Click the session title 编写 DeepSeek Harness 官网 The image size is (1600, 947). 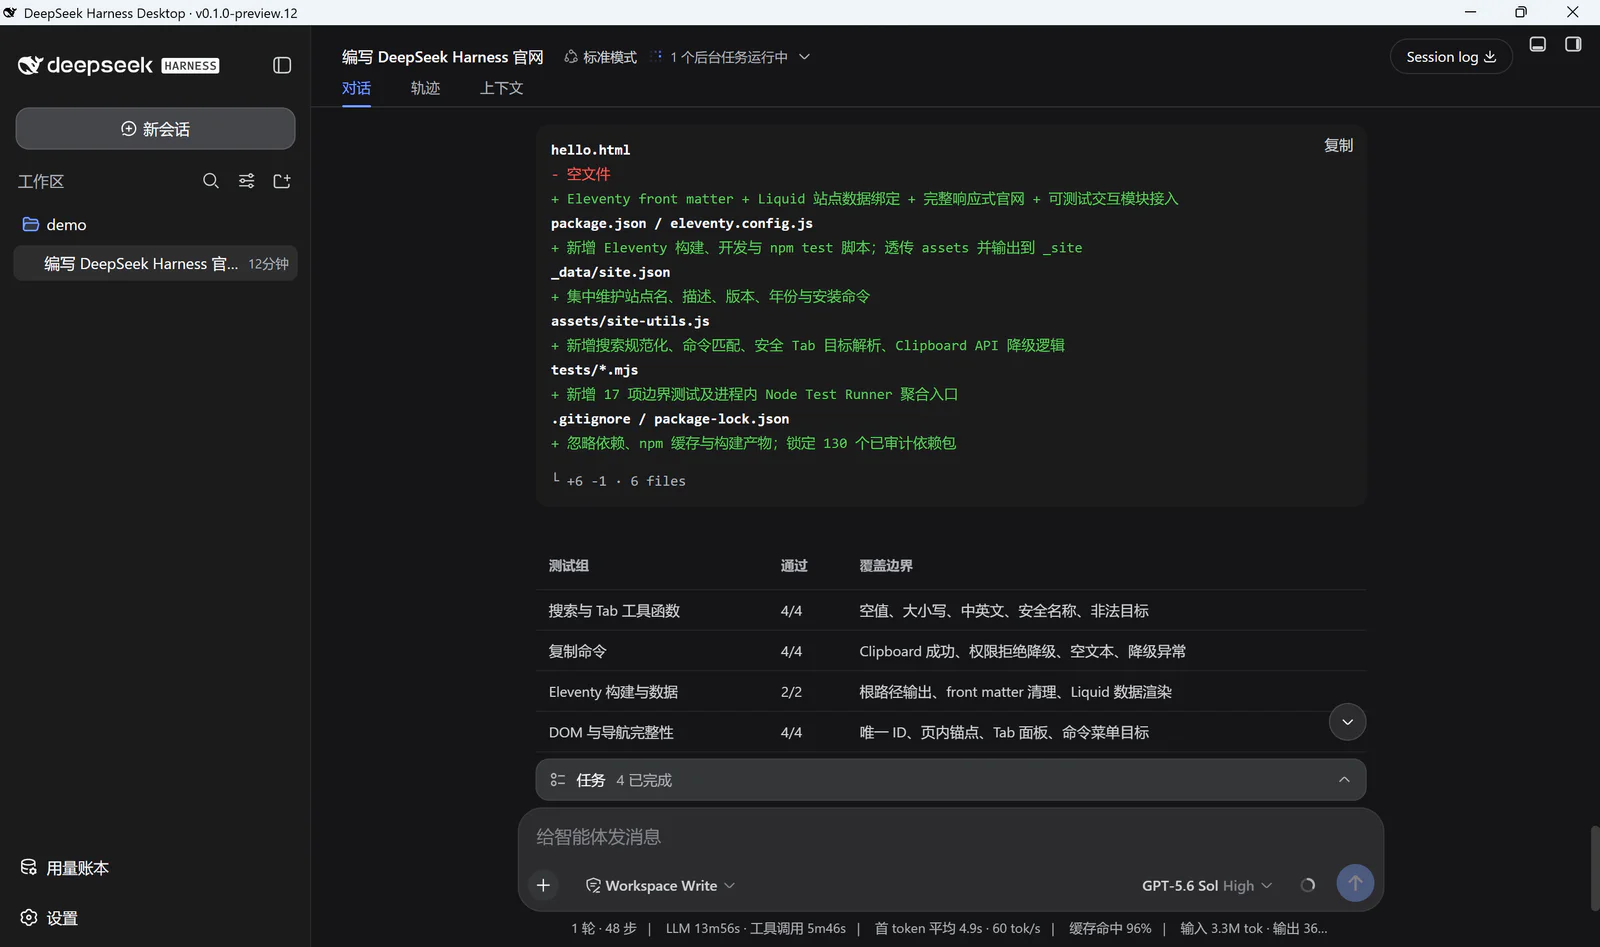(442, 57)
